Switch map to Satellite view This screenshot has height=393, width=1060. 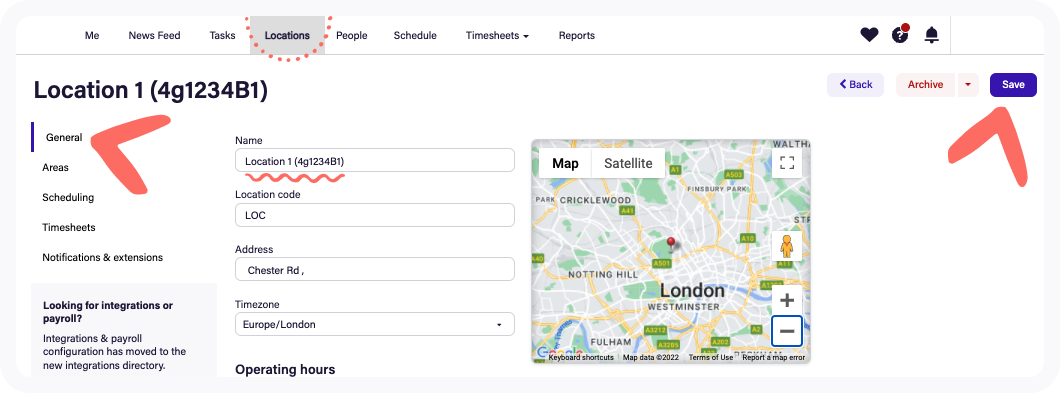pos(628,163)
